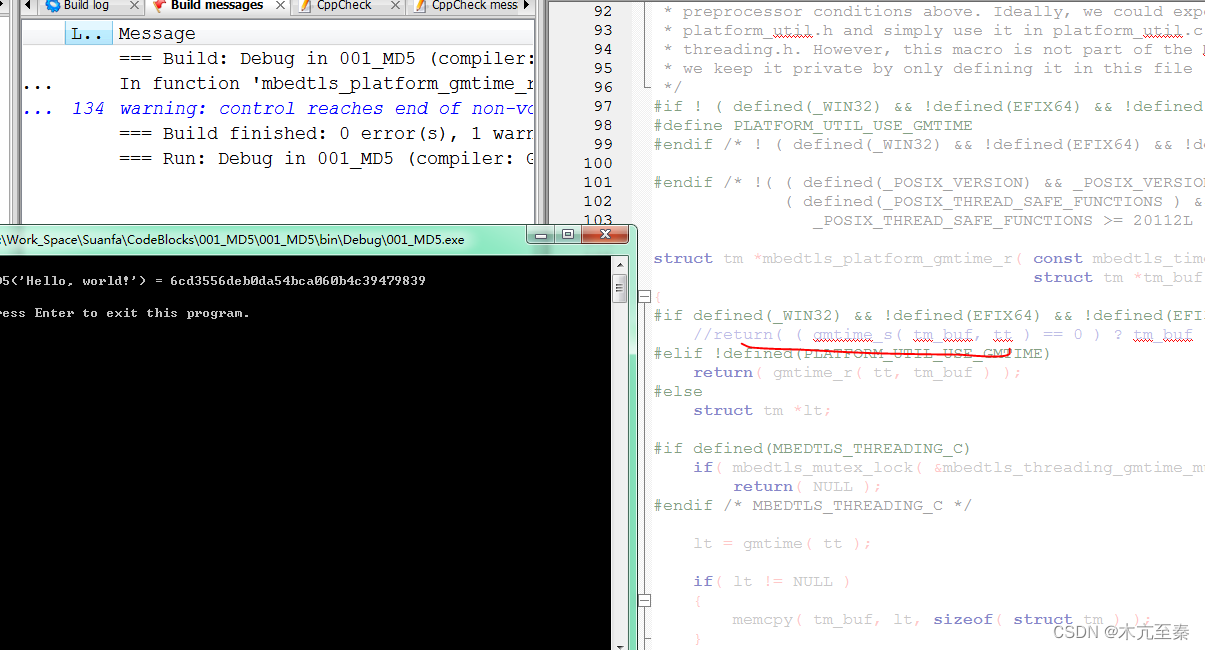
Task: Collapse the code fold beside the struct tm function
Action: click(645, 296)
